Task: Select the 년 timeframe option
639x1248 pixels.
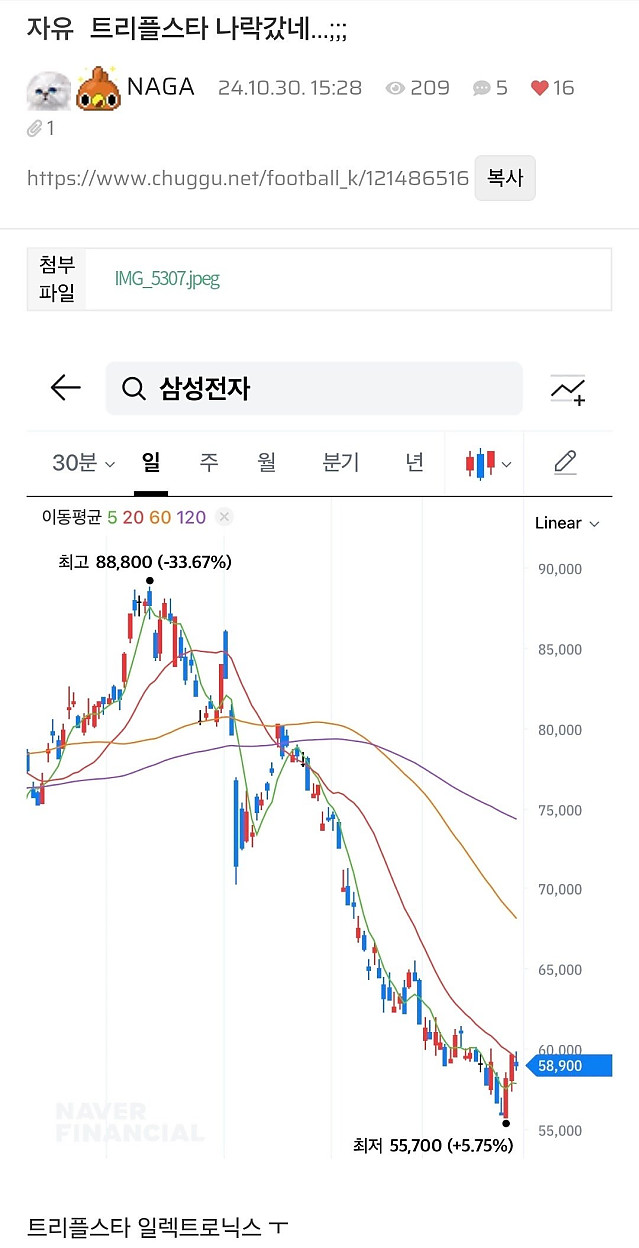Action: [414, 463]
